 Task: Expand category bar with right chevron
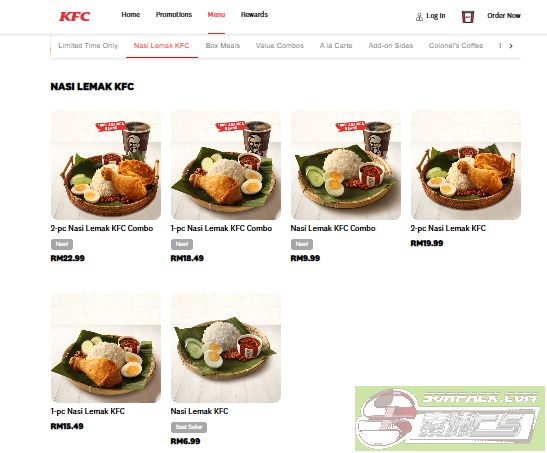[x=511, y=46]
